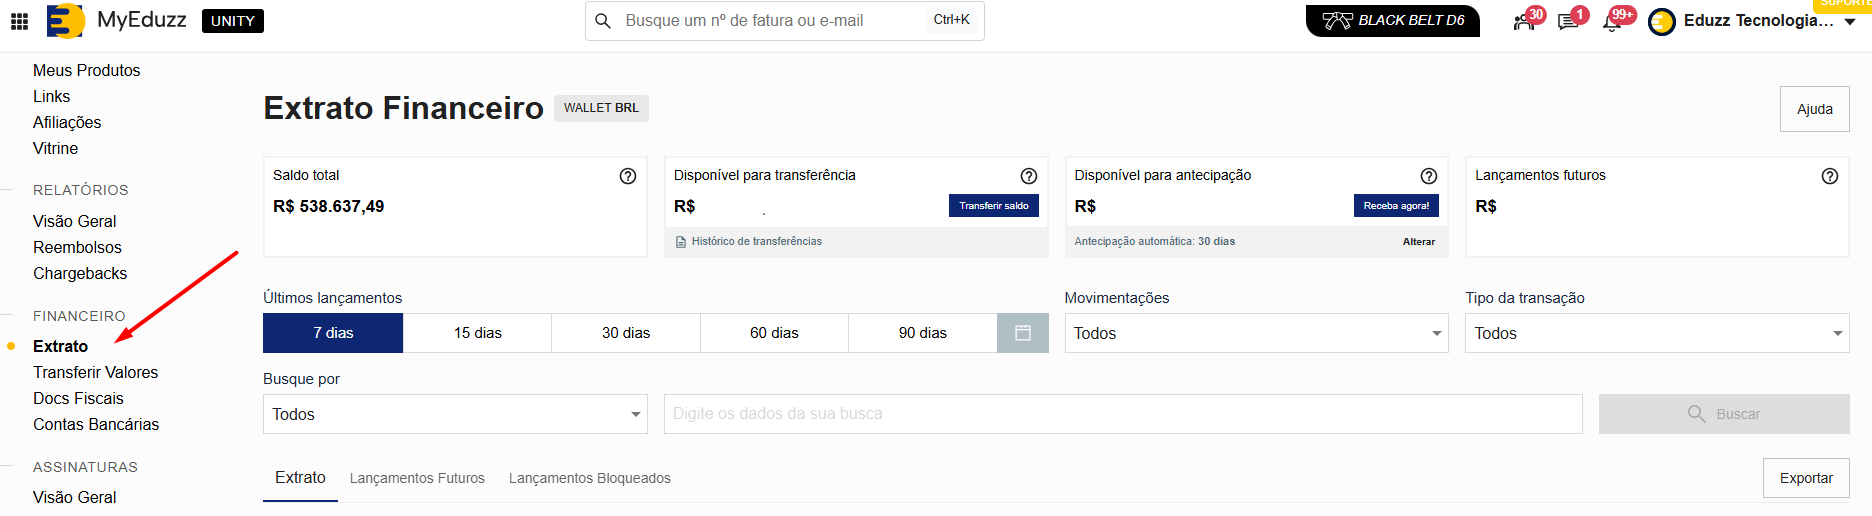This screenshot has width=1872, height=516.
Task: Select the 15 dias period option
Action: [477, 333]
